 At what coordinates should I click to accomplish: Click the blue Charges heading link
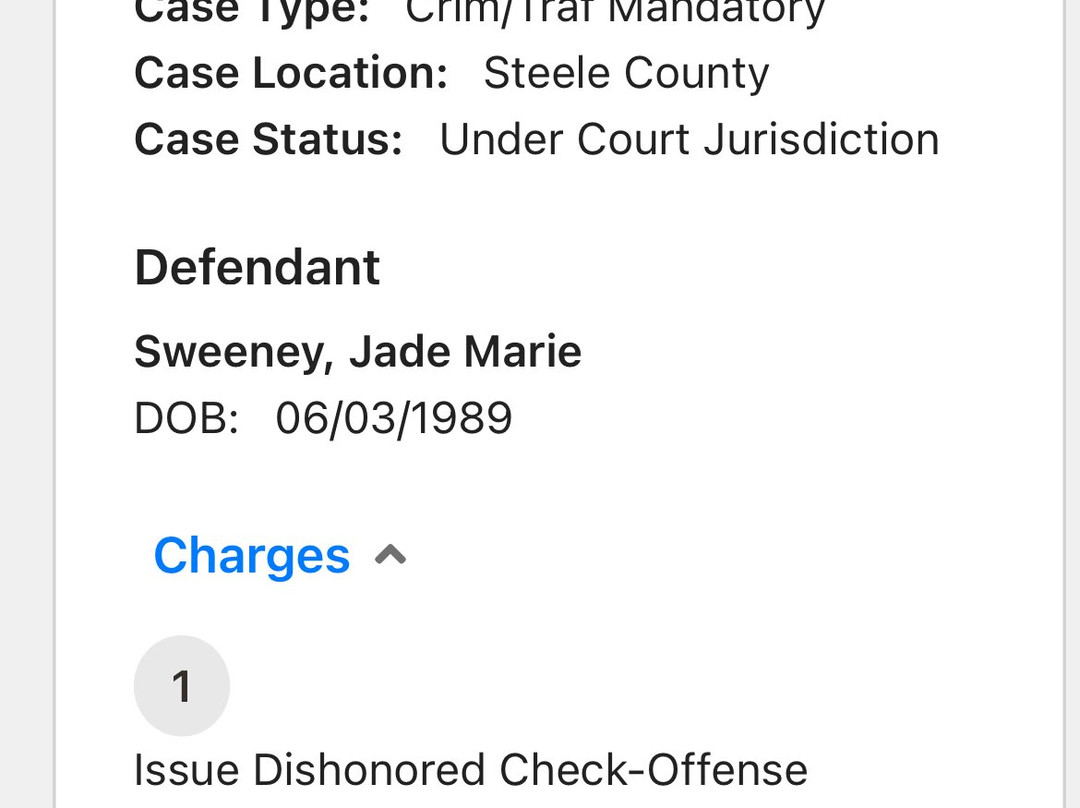pyautogui.click(x=251, y=556)
